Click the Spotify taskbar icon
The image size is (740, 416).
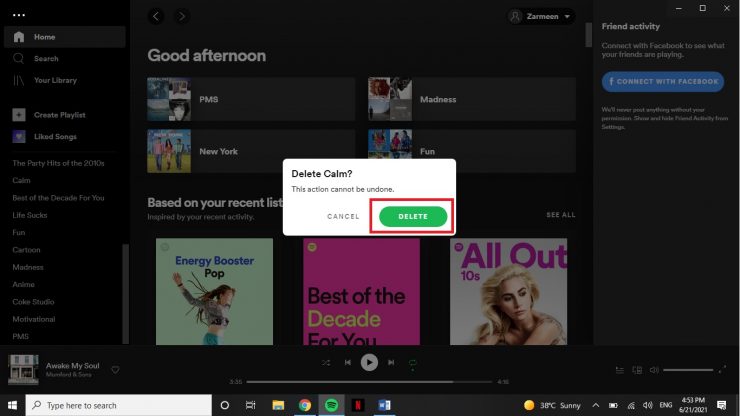point(331,405)
